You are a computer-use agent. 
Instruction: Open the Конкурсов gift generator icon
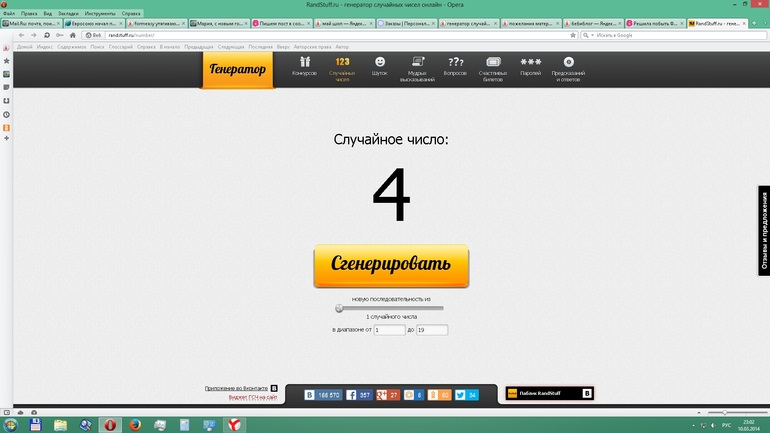(x=304, y=66)
